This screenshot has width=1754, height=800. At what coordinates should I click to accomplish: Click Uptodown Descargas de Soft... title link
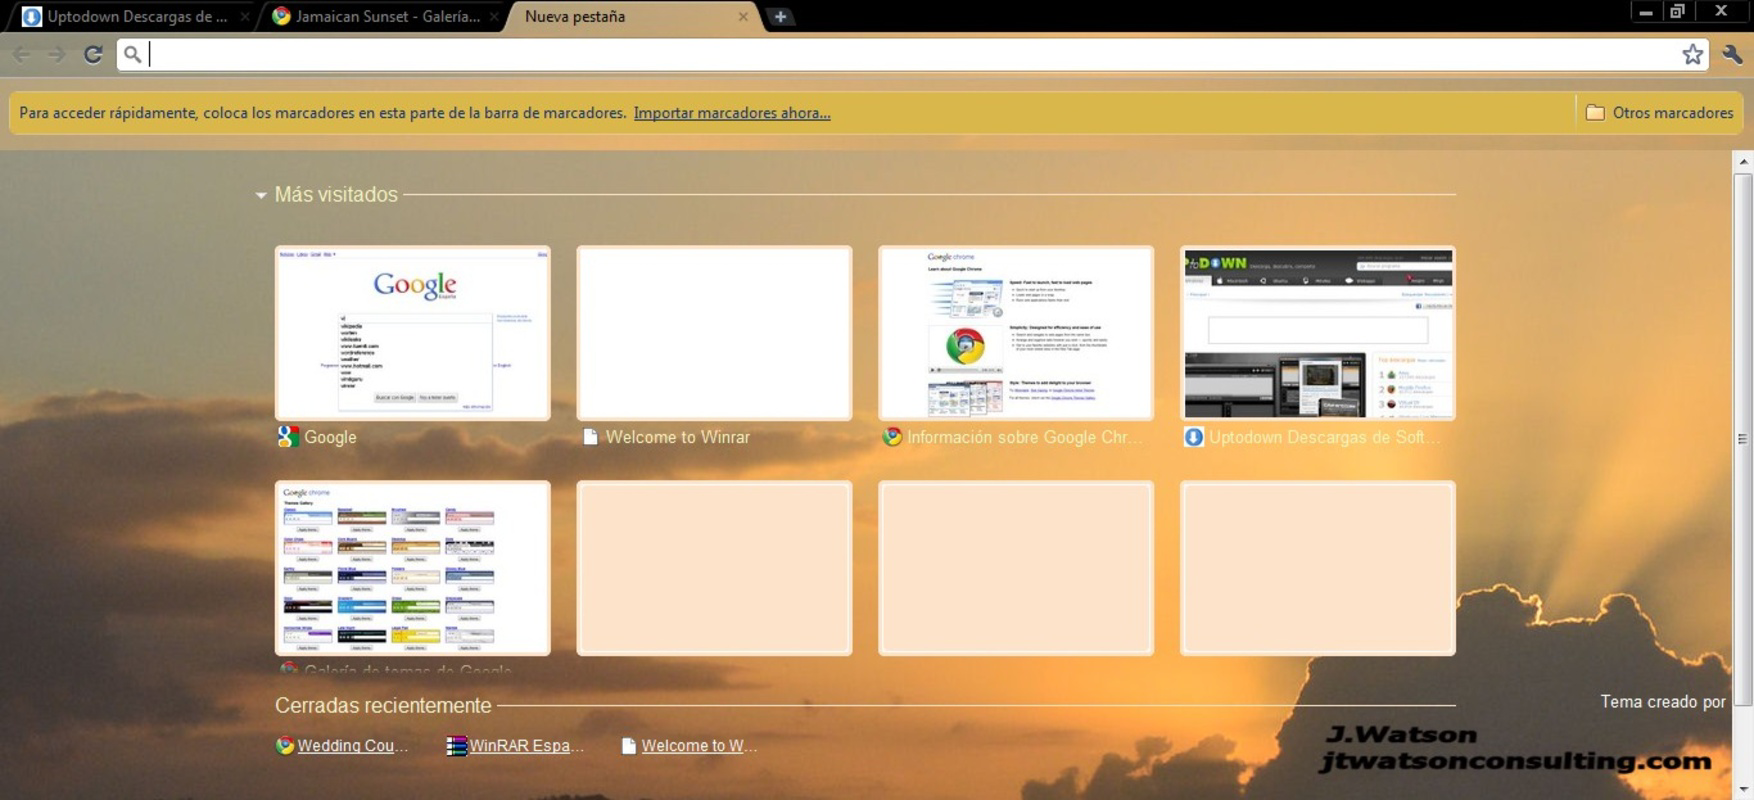[1325, 437]
